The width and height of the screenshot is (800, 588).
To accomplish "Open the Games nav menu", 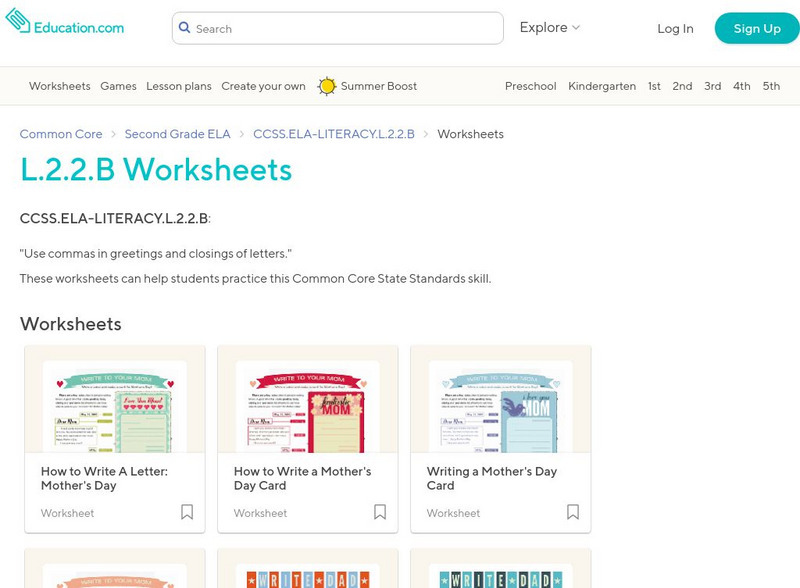I will click(x=118, y=86).
